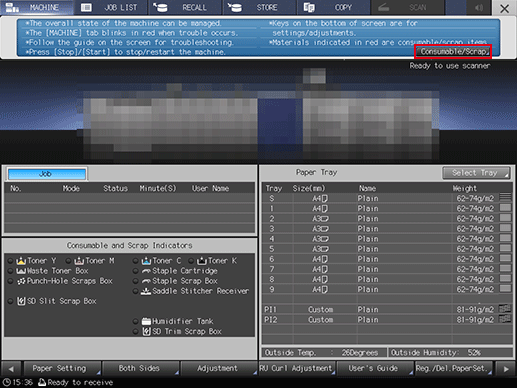Click the Status column header in job list

(115, 189)
